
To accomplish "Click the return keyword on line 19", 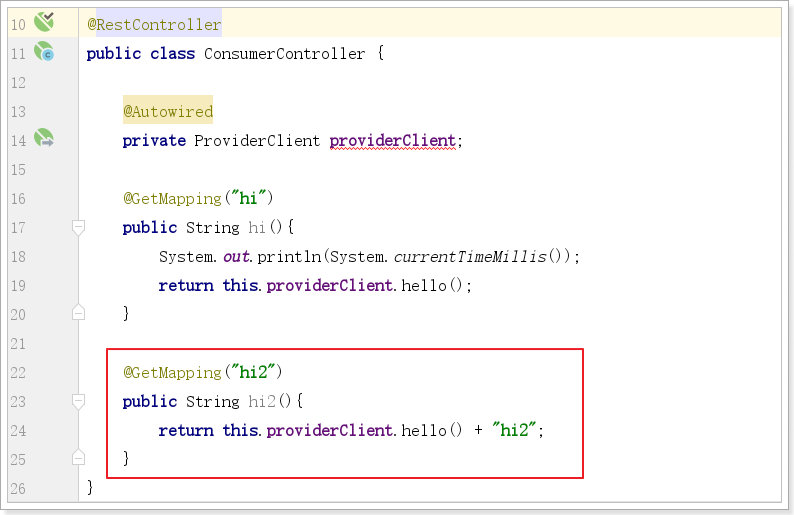I will (186, 286).
